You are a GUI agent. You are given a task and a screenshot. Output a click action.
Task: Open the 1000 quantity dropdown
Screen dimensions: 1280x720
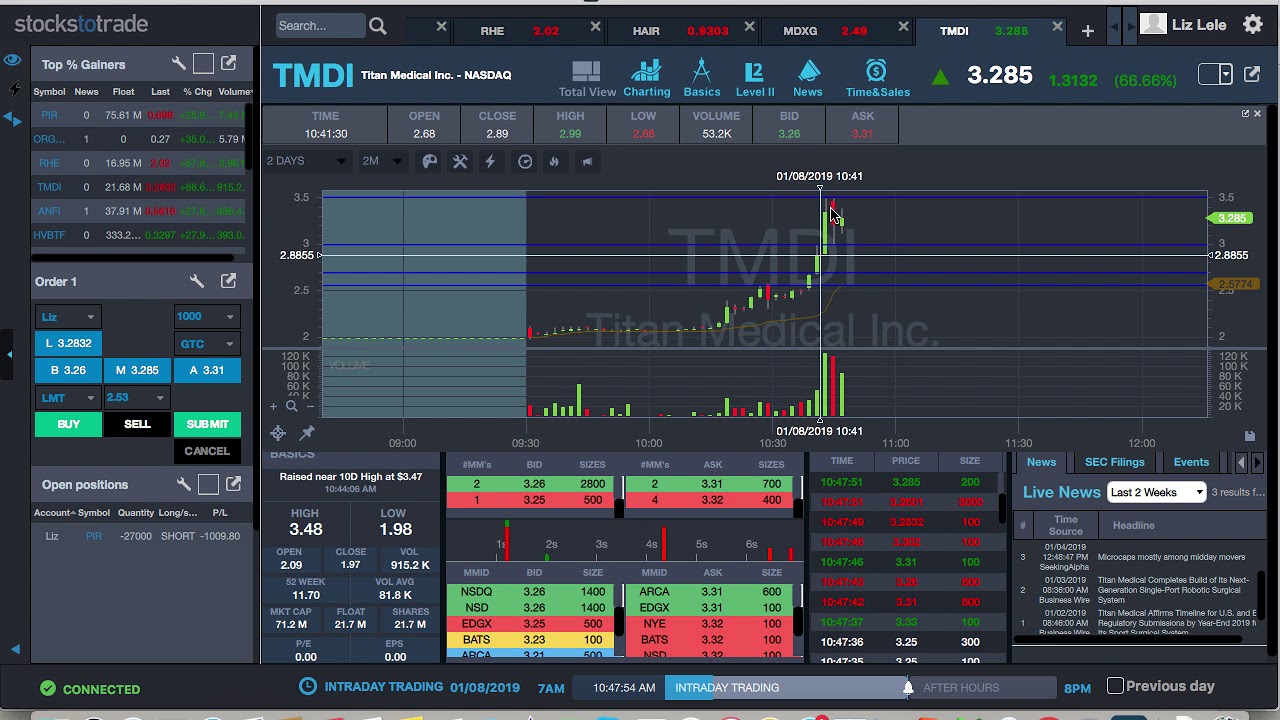click(206, 317)
